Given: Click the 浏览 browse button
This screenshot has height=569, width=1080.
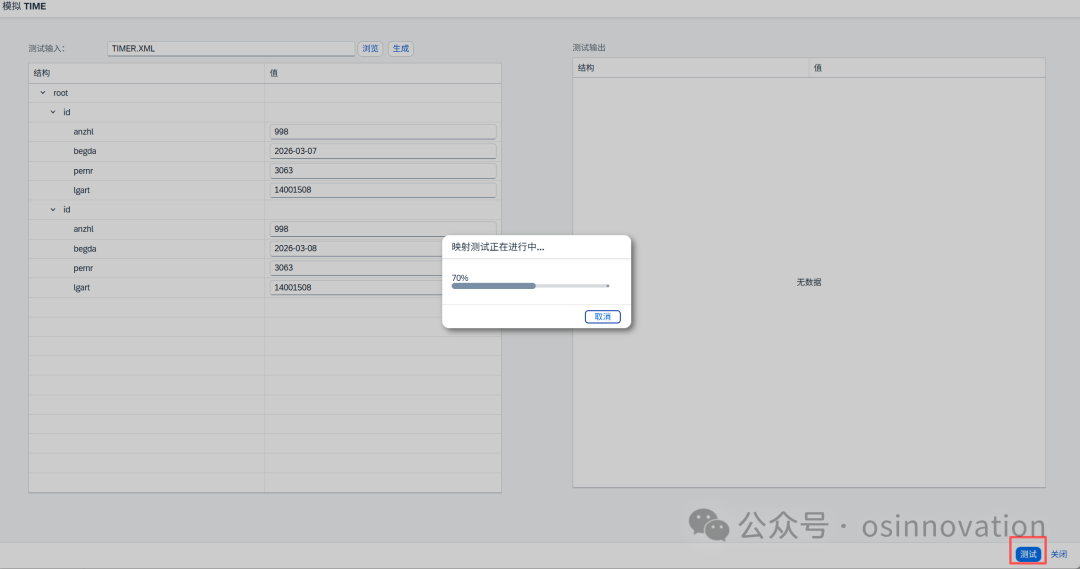Looking at the screenshot, I should (x=371, y=48).
